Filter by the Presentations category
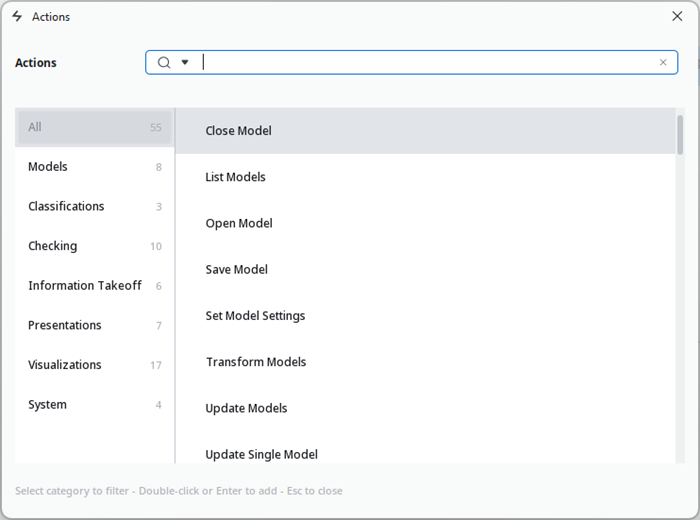The width and height of the screenshot is (700, 520). 95,325
